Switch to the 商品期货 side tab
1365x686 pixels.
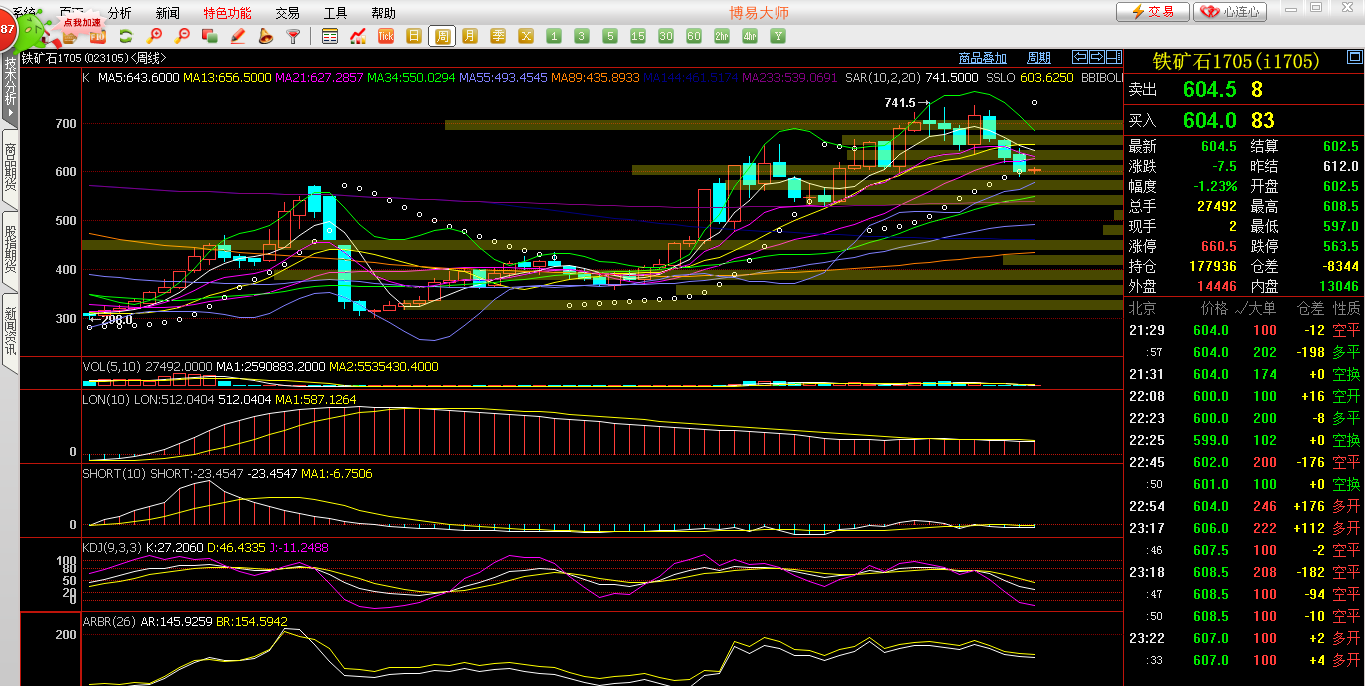(10, 167)
